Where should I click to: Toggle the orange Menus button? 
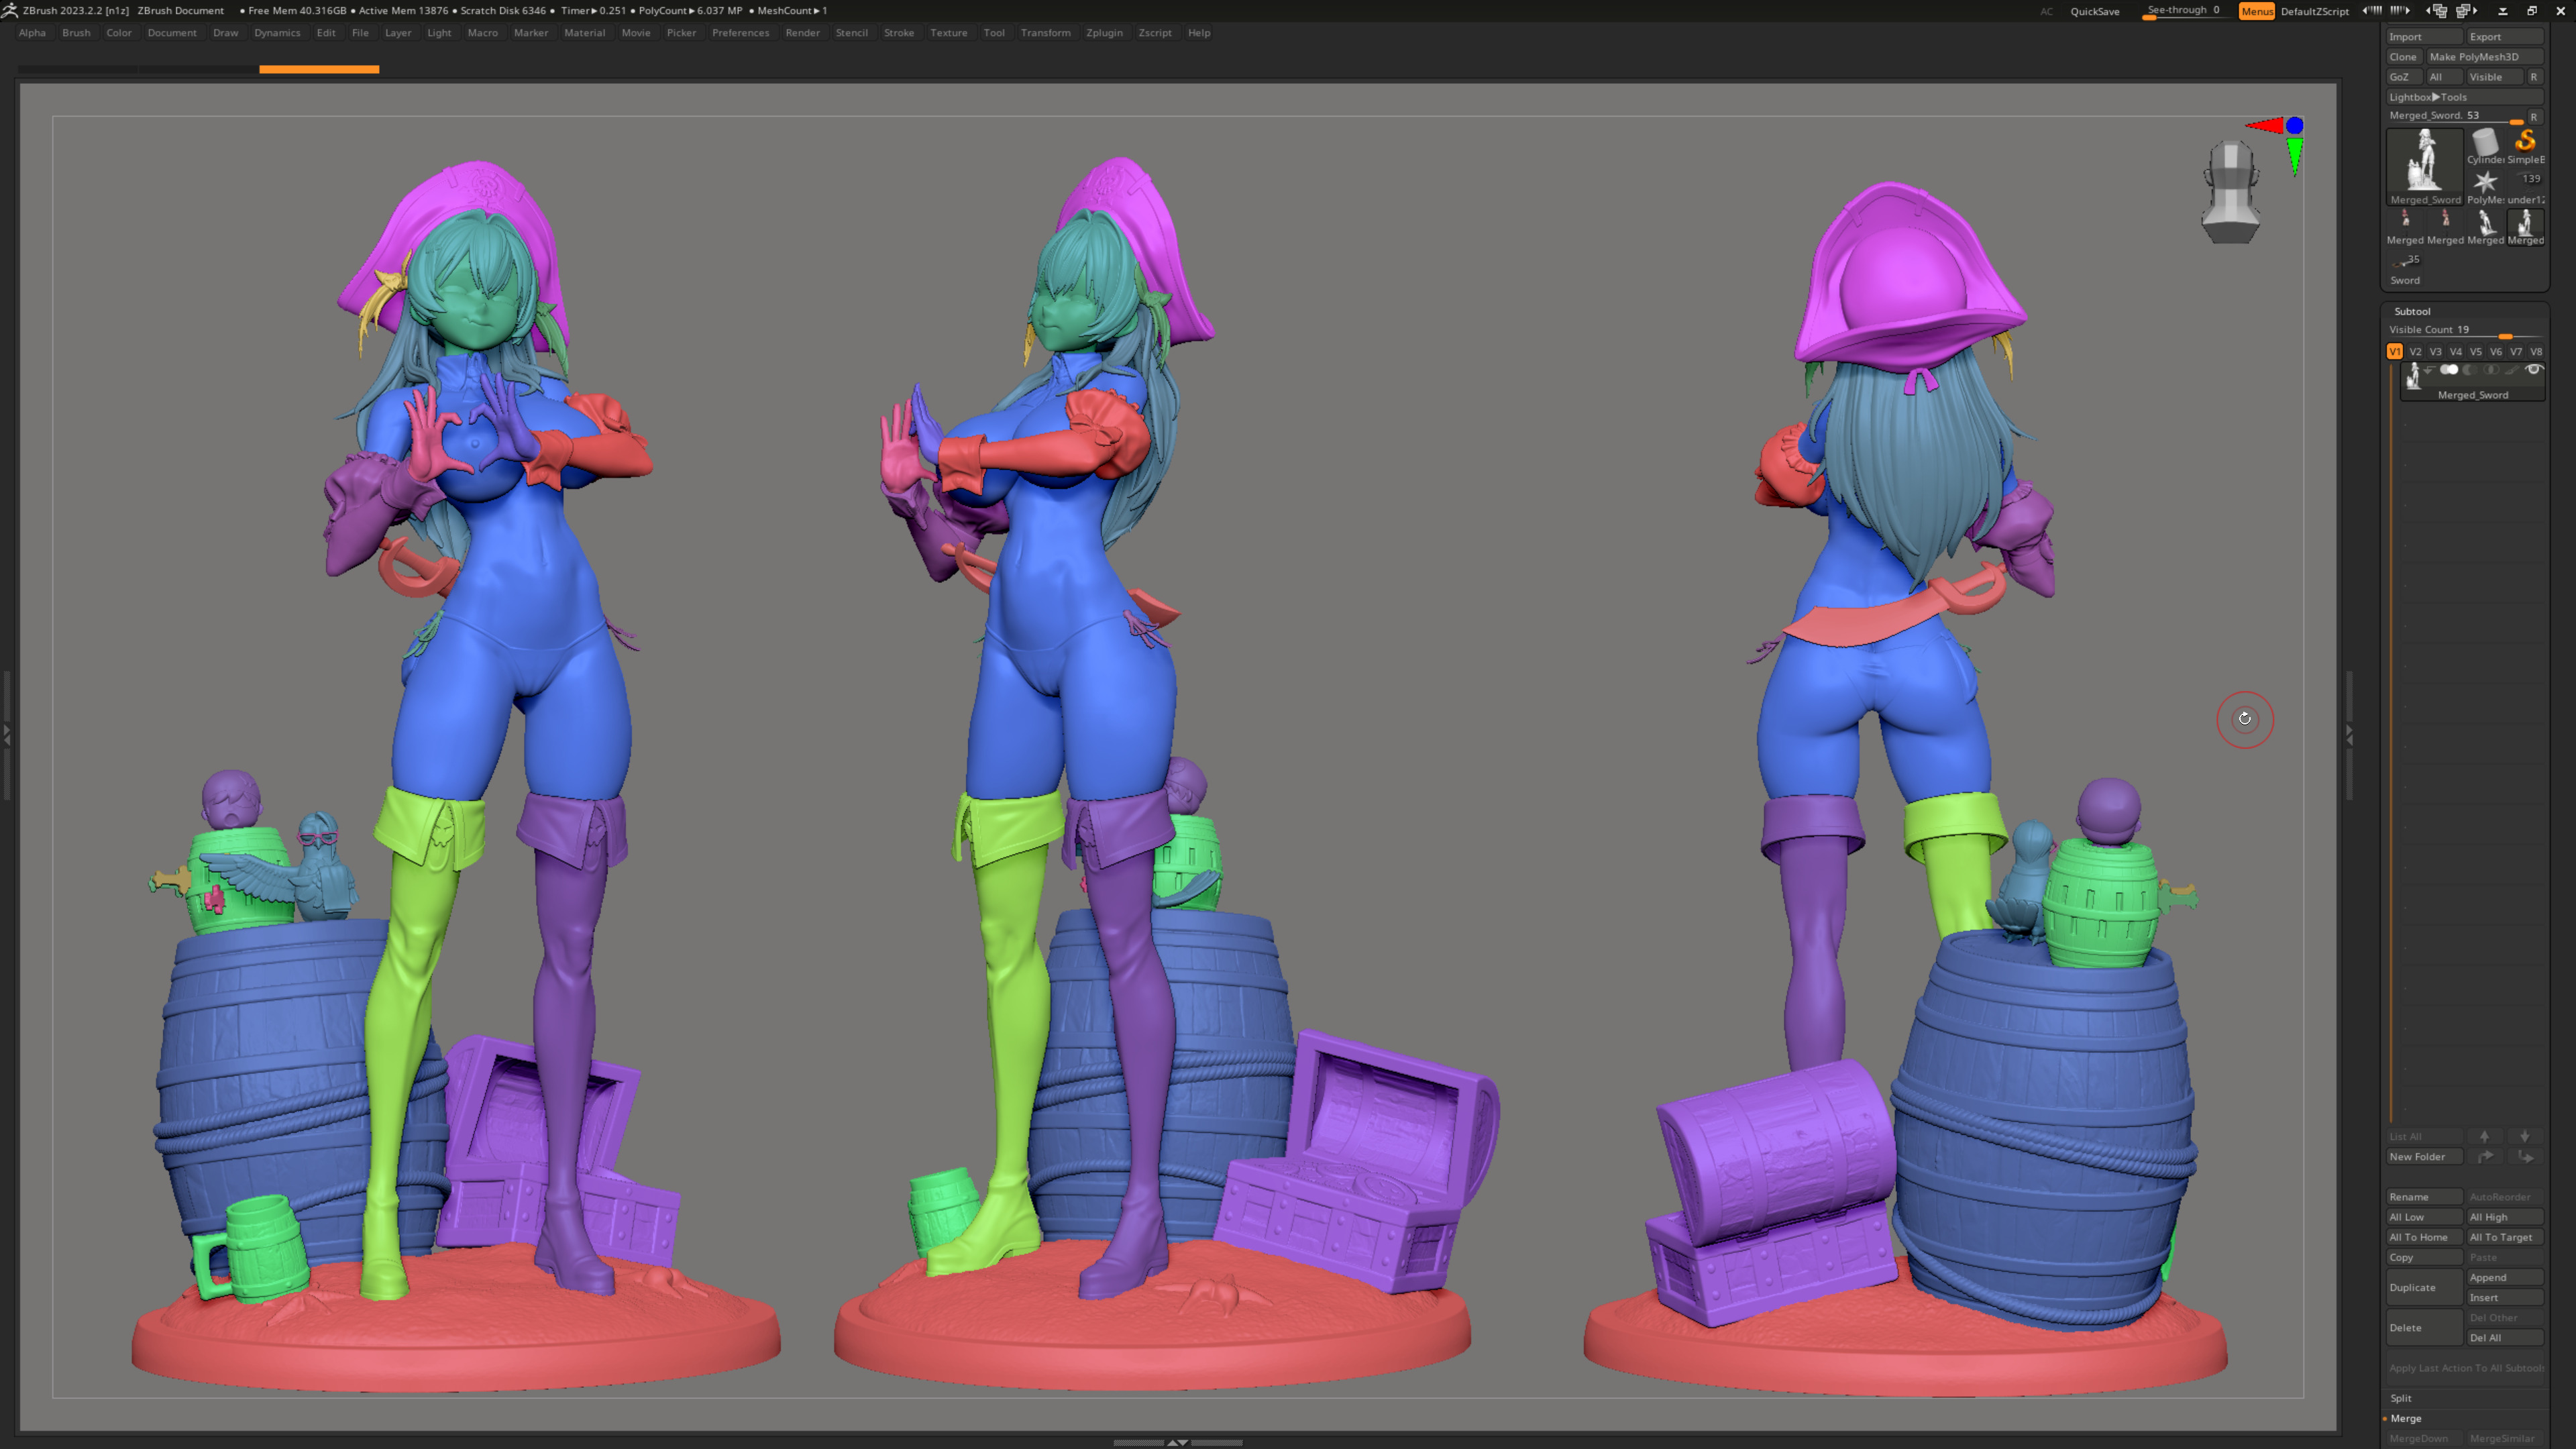2257,11
